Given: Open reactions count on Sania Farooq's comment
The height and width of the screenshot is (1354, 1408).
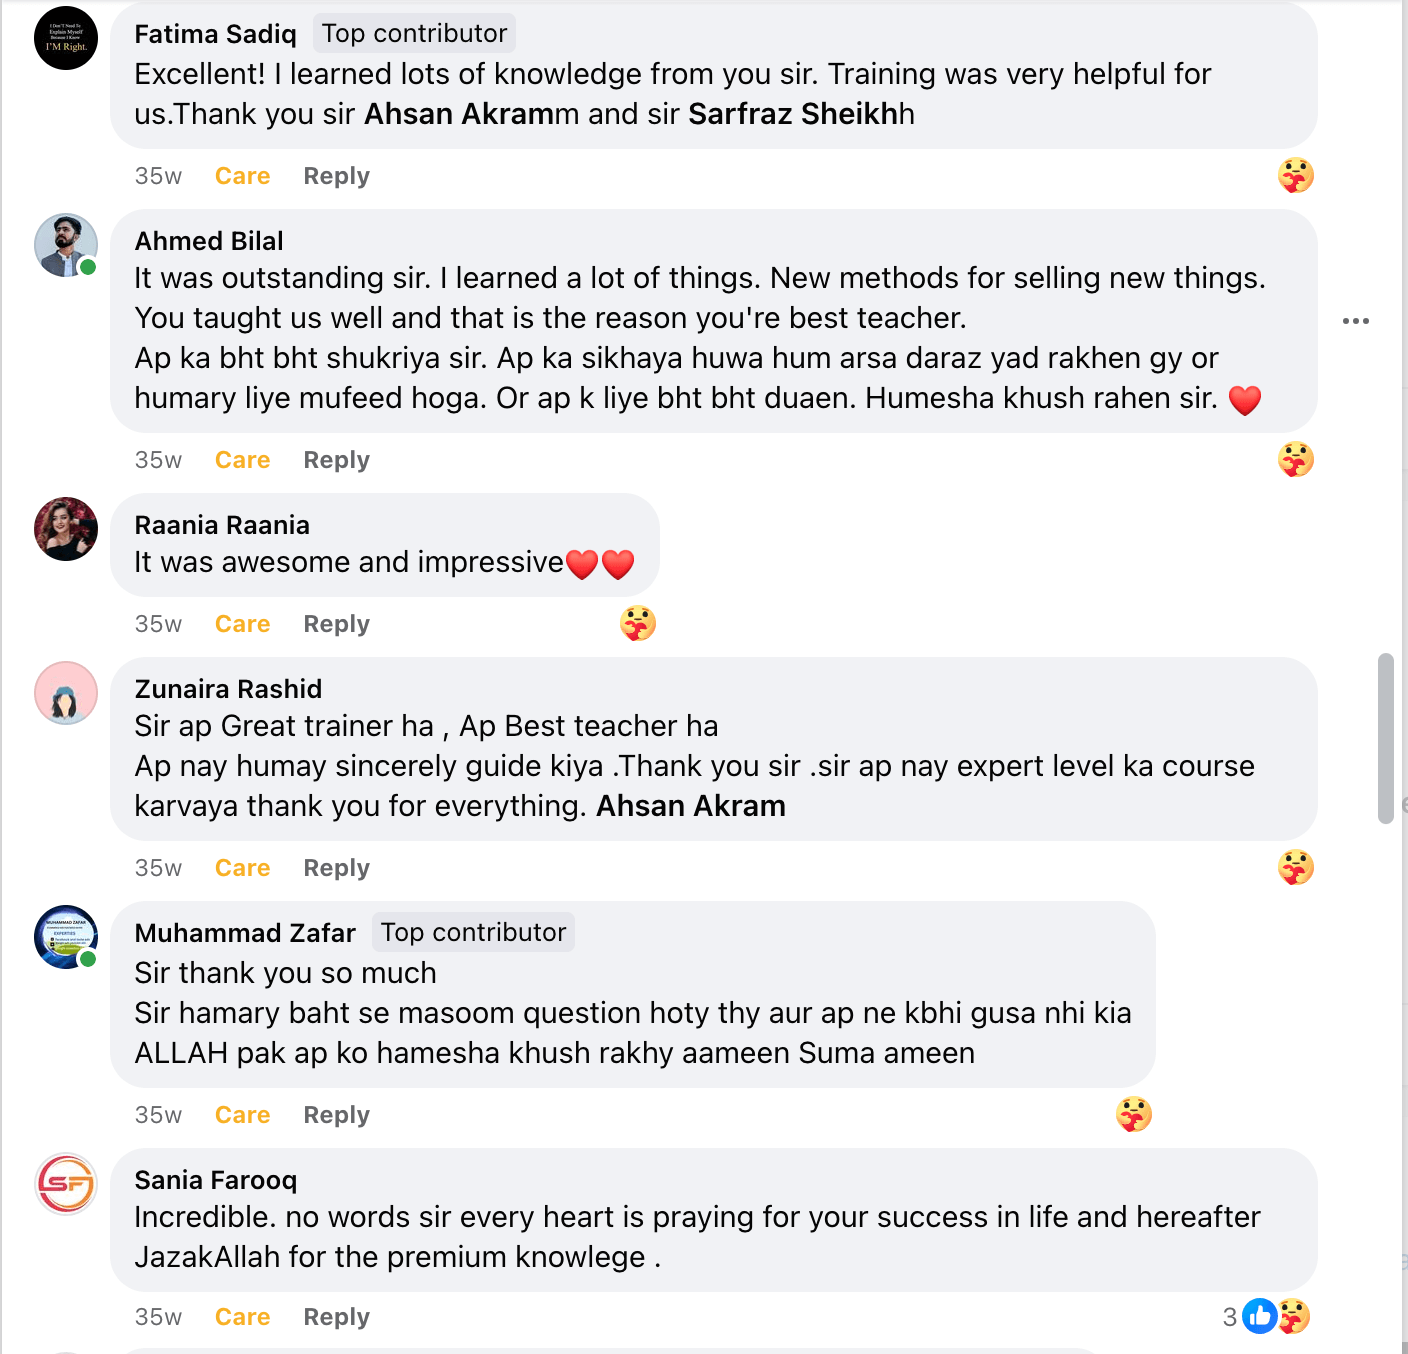Looking at the screenshot, I should click(1266, 1317).
